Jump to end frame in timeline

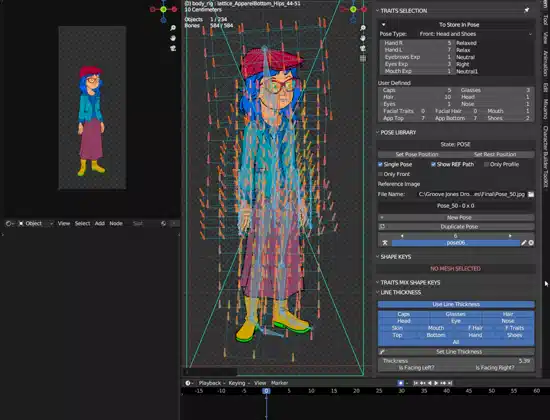tap(450, 383)
